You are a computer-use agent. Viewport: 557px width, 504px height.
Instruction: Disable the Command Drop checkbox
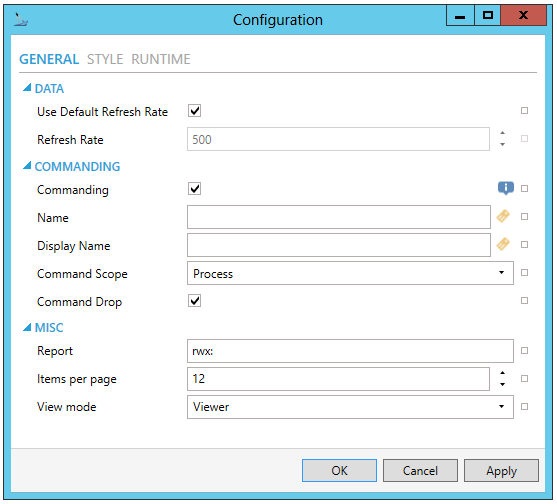[x=194, y=300]
